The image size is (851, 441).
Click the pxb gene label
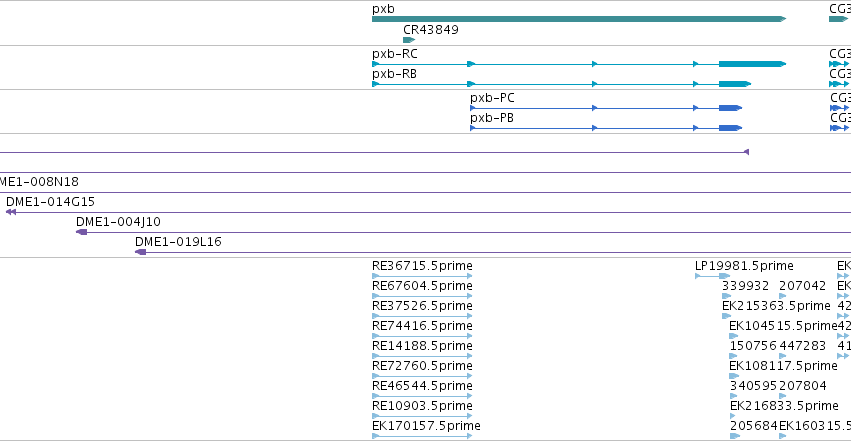pyautogui.click(x=383, y=9)
